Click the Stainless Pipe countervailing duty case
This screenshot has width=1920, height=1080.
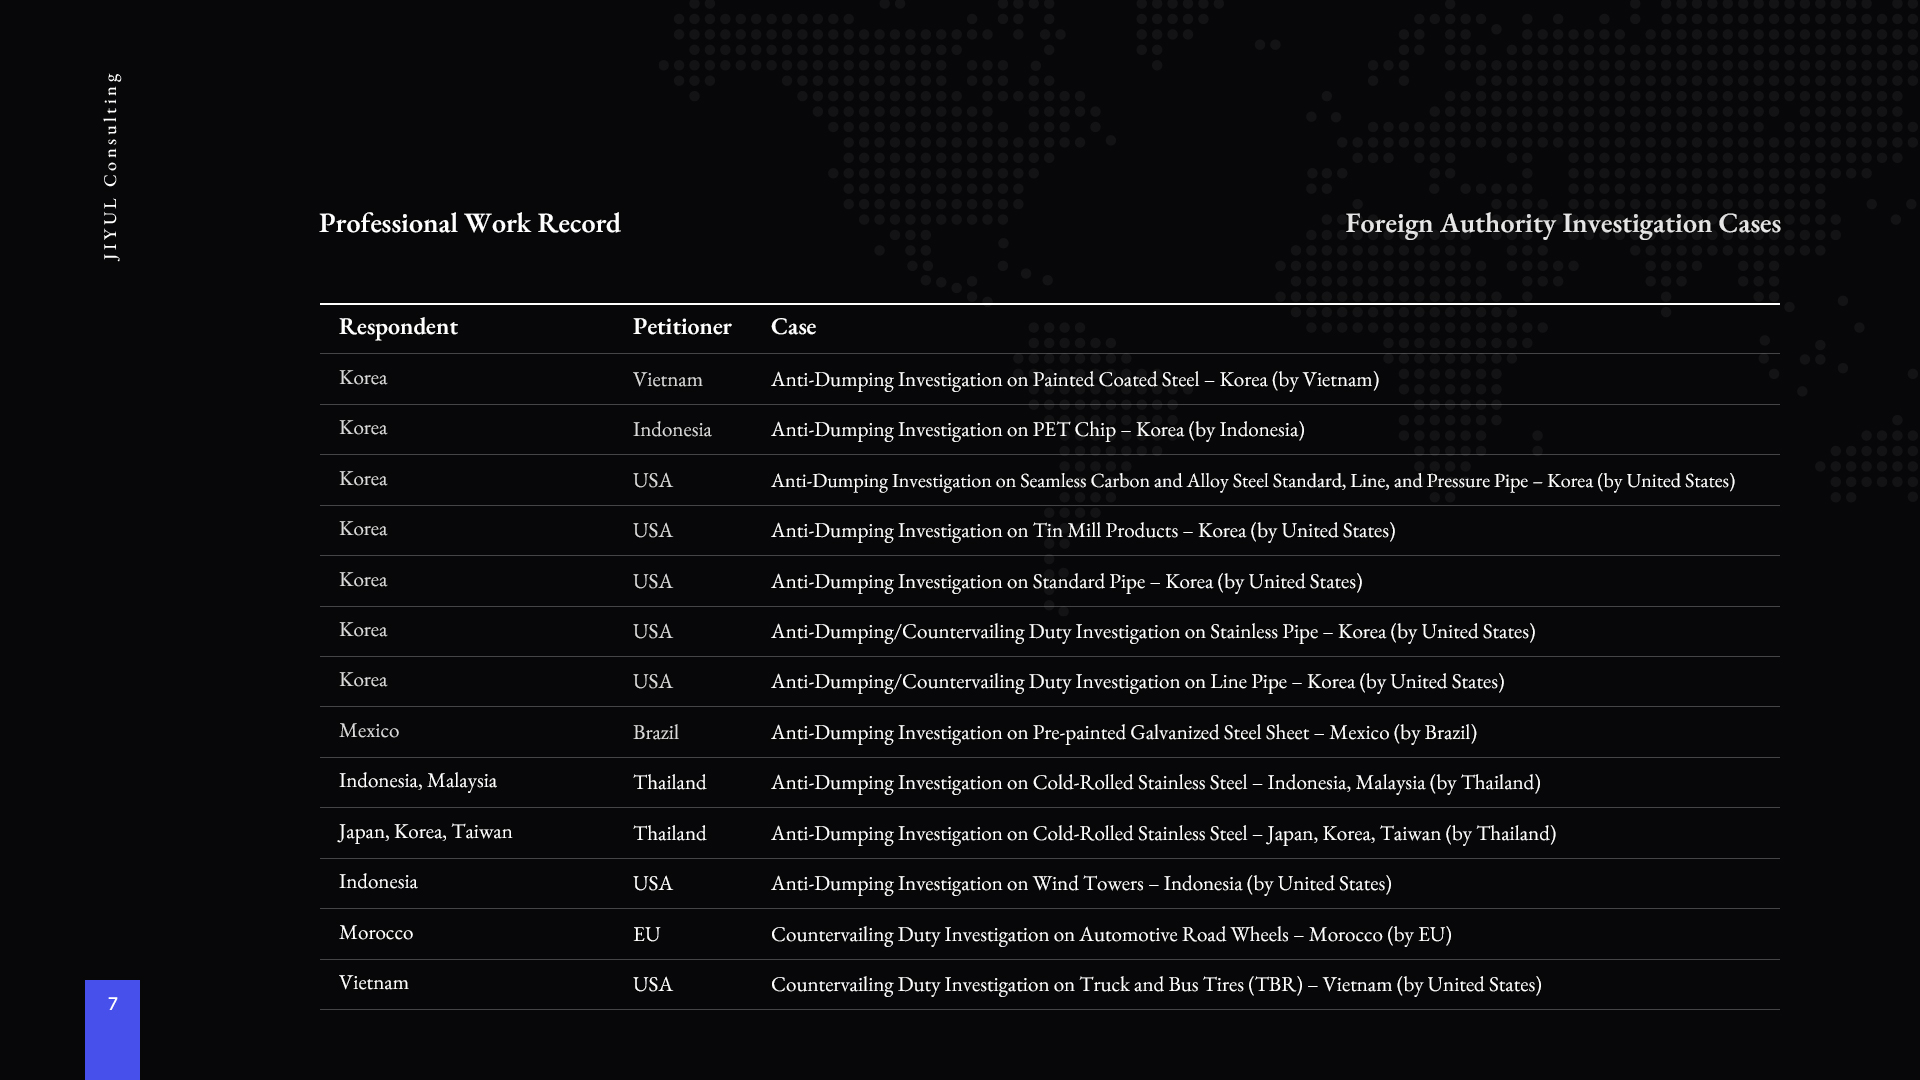[1152, 632]
